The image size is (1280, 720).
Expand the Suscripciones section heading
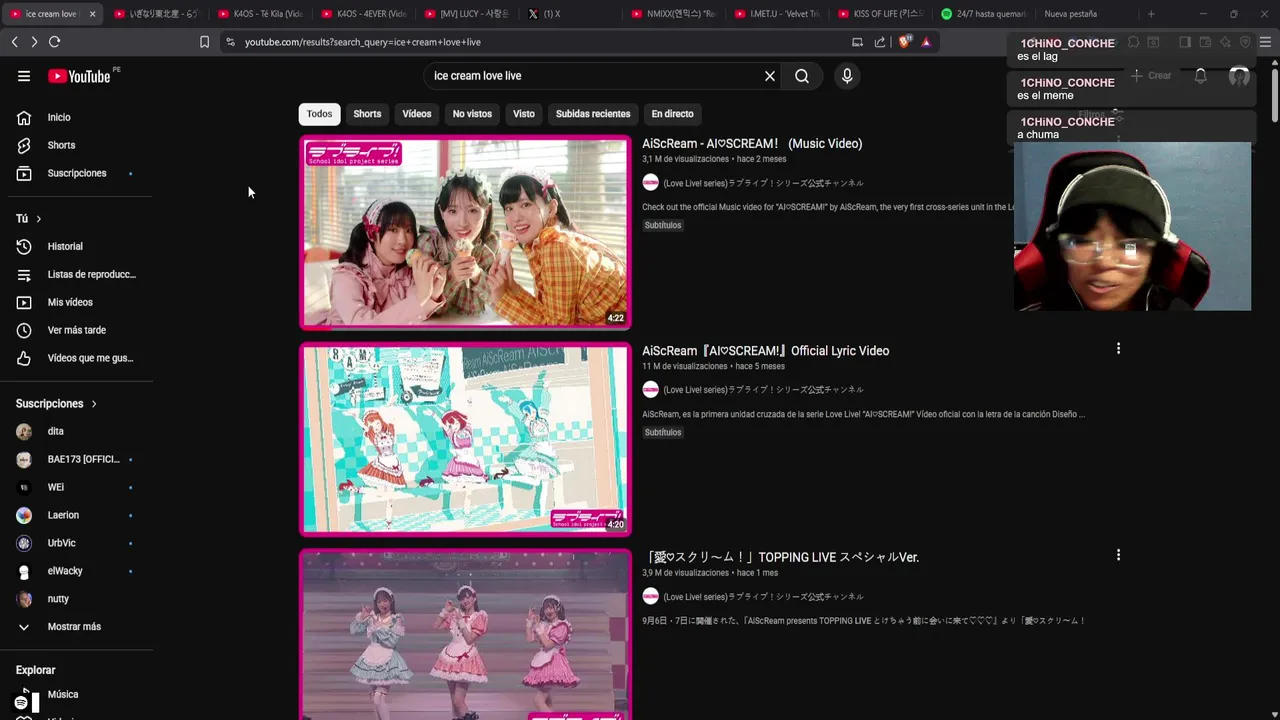pos(56,404)
